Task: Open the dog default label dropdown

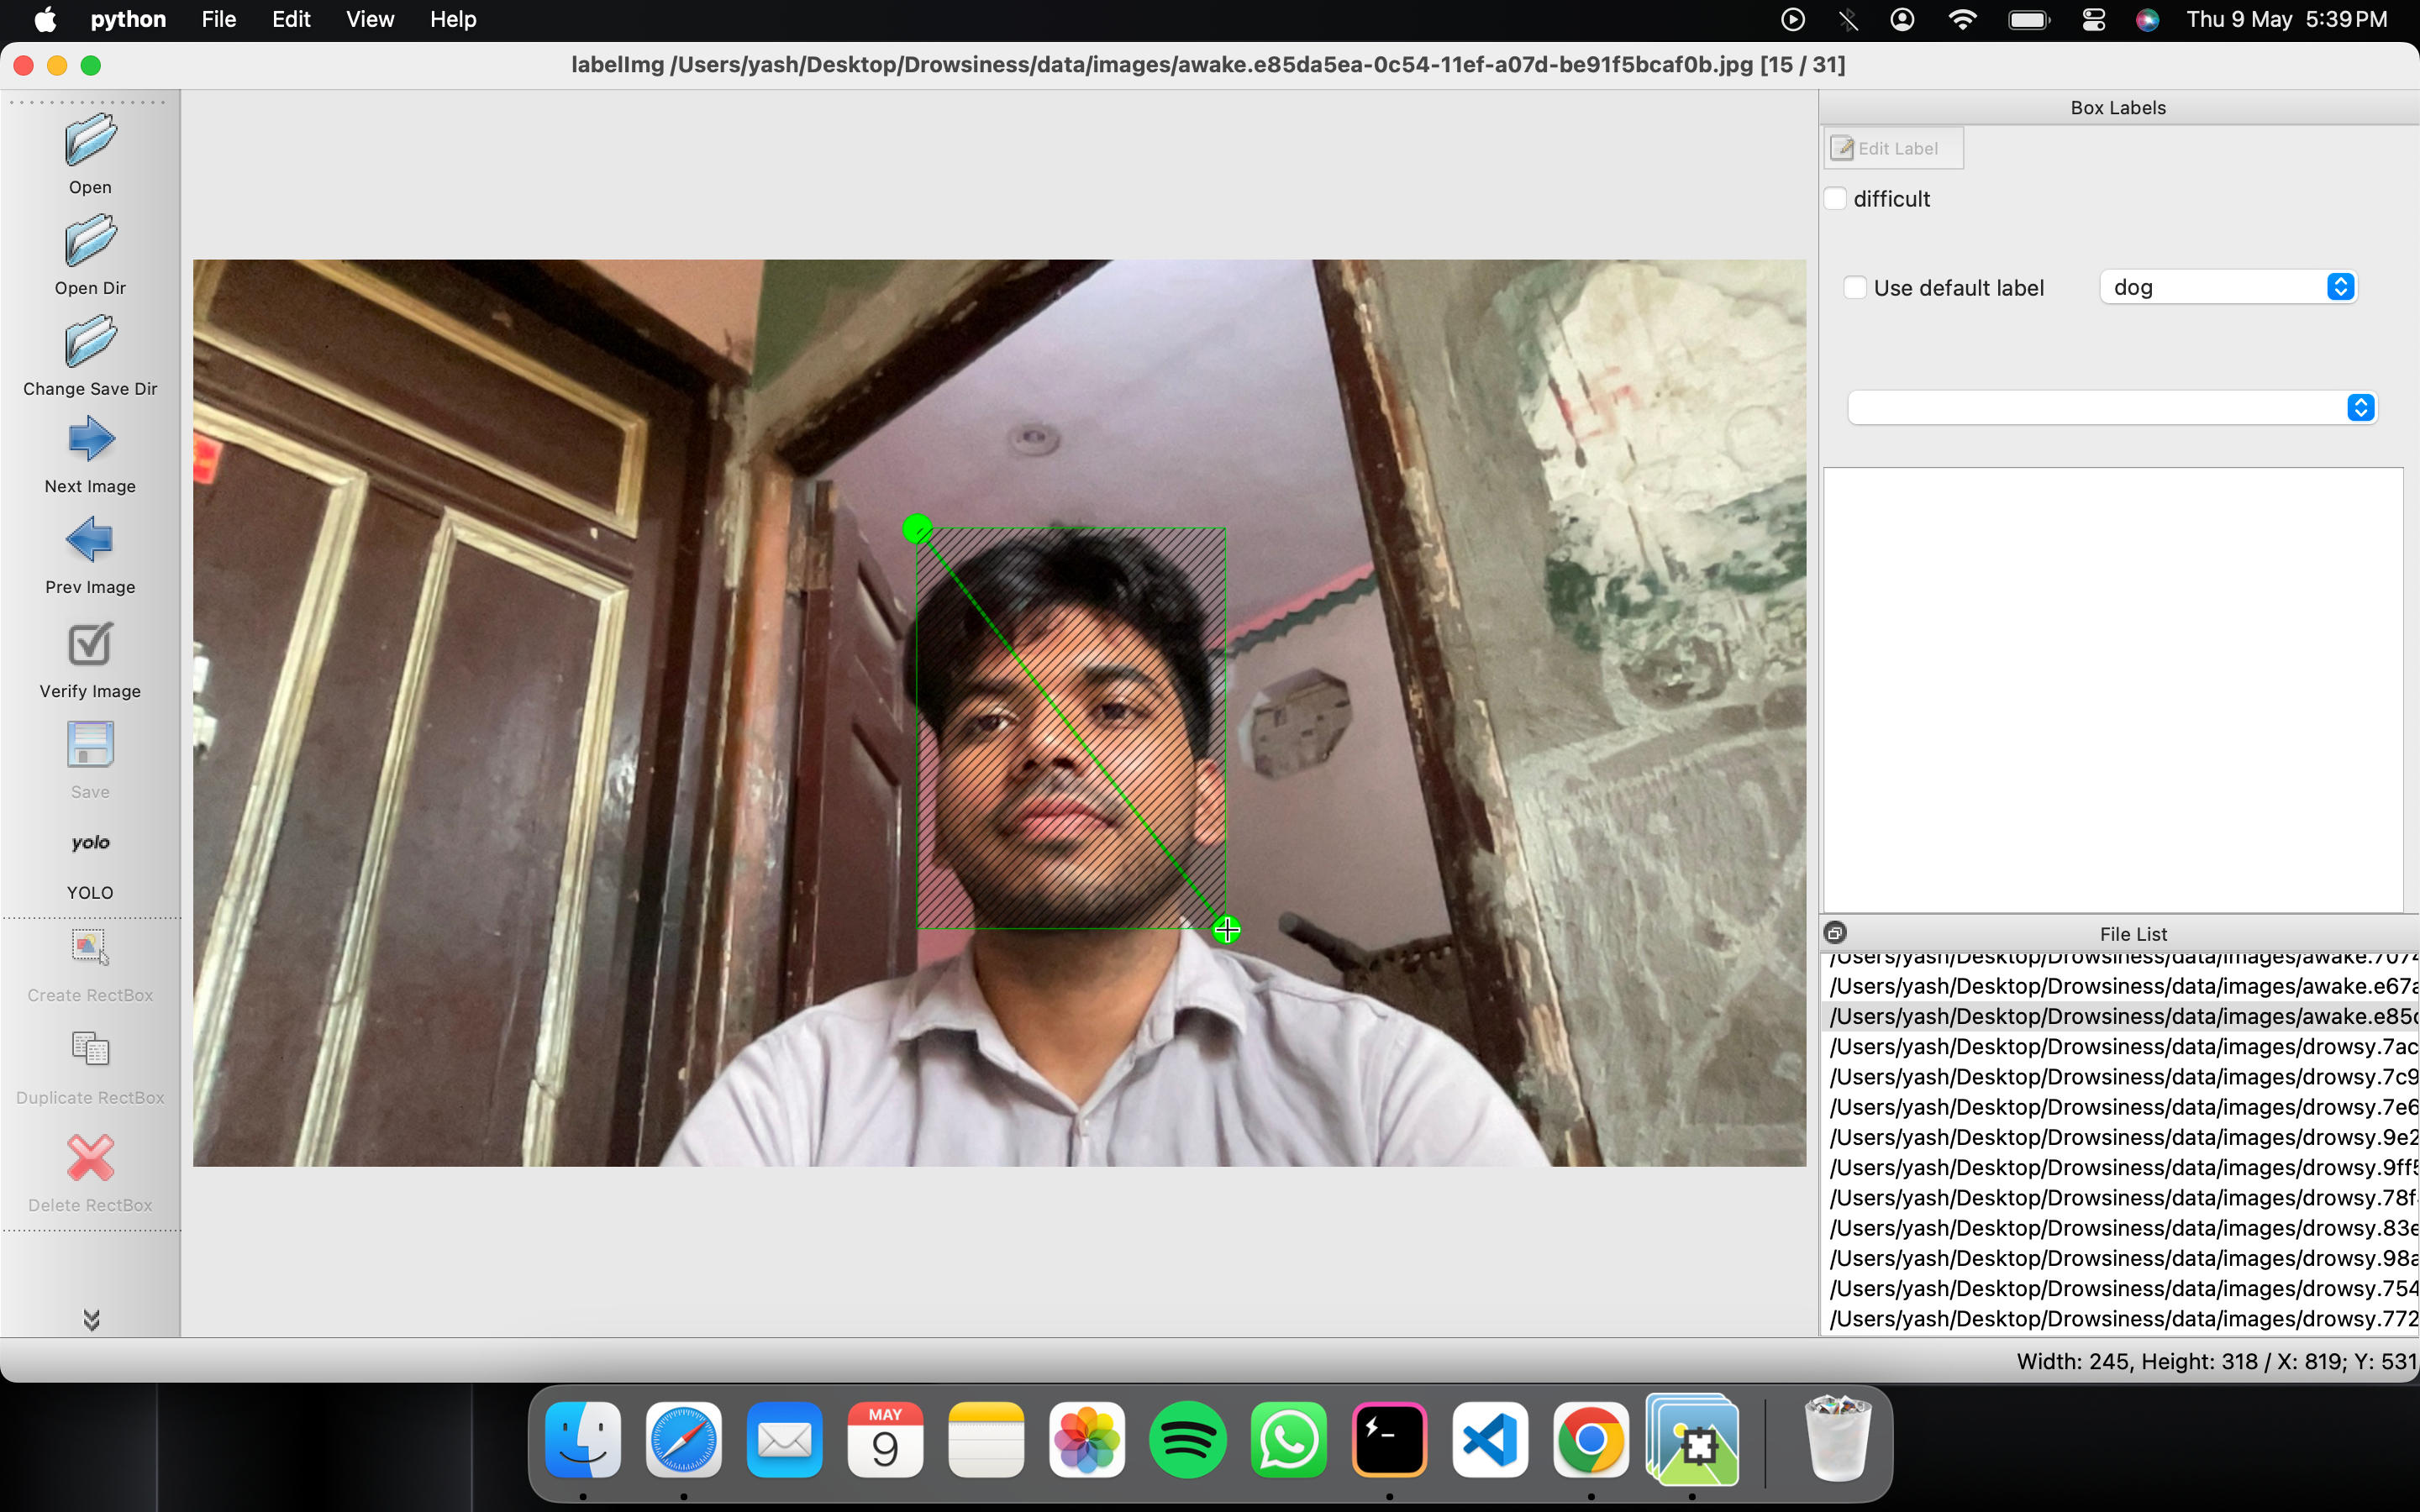Action: [2229, 288]
